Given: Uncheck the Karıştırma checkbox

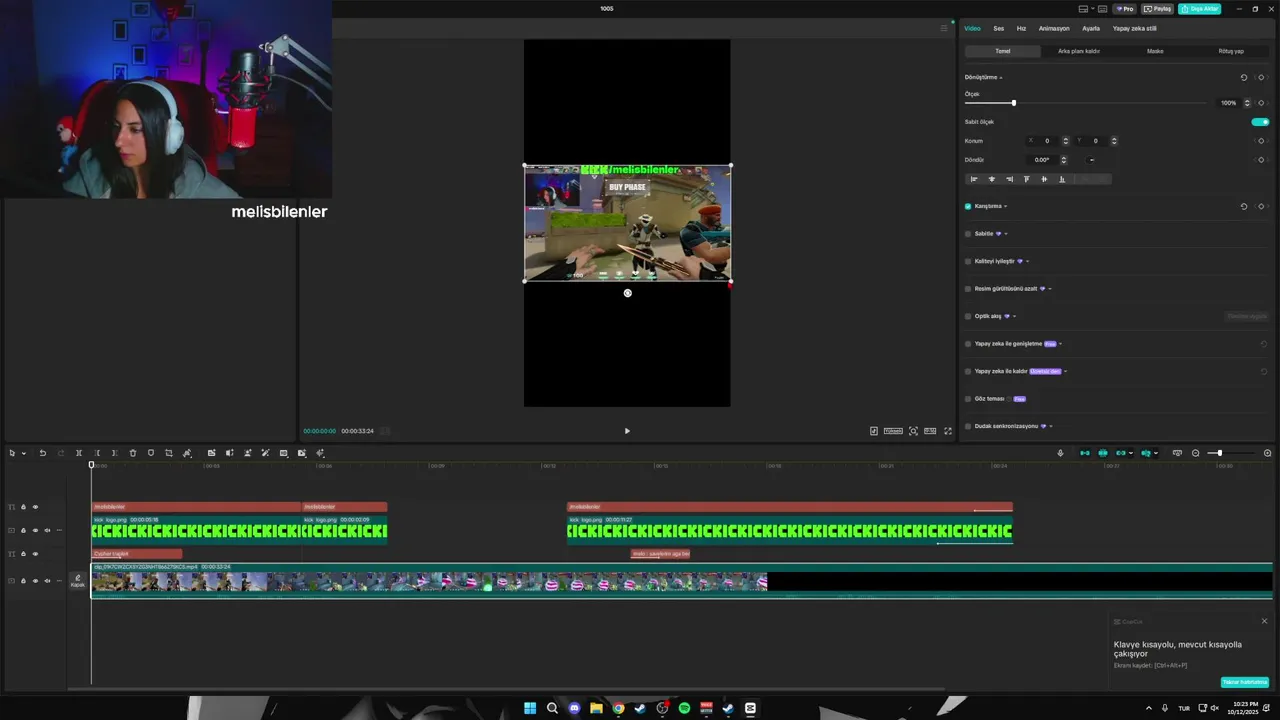Looking at the screenshot, I should pos(968,206).
